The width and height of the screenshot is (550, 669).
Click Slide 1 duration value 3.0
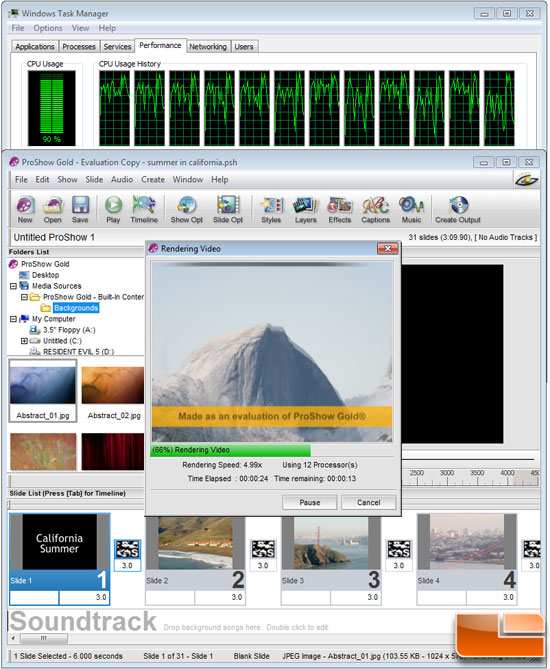(x=84, y=597)
